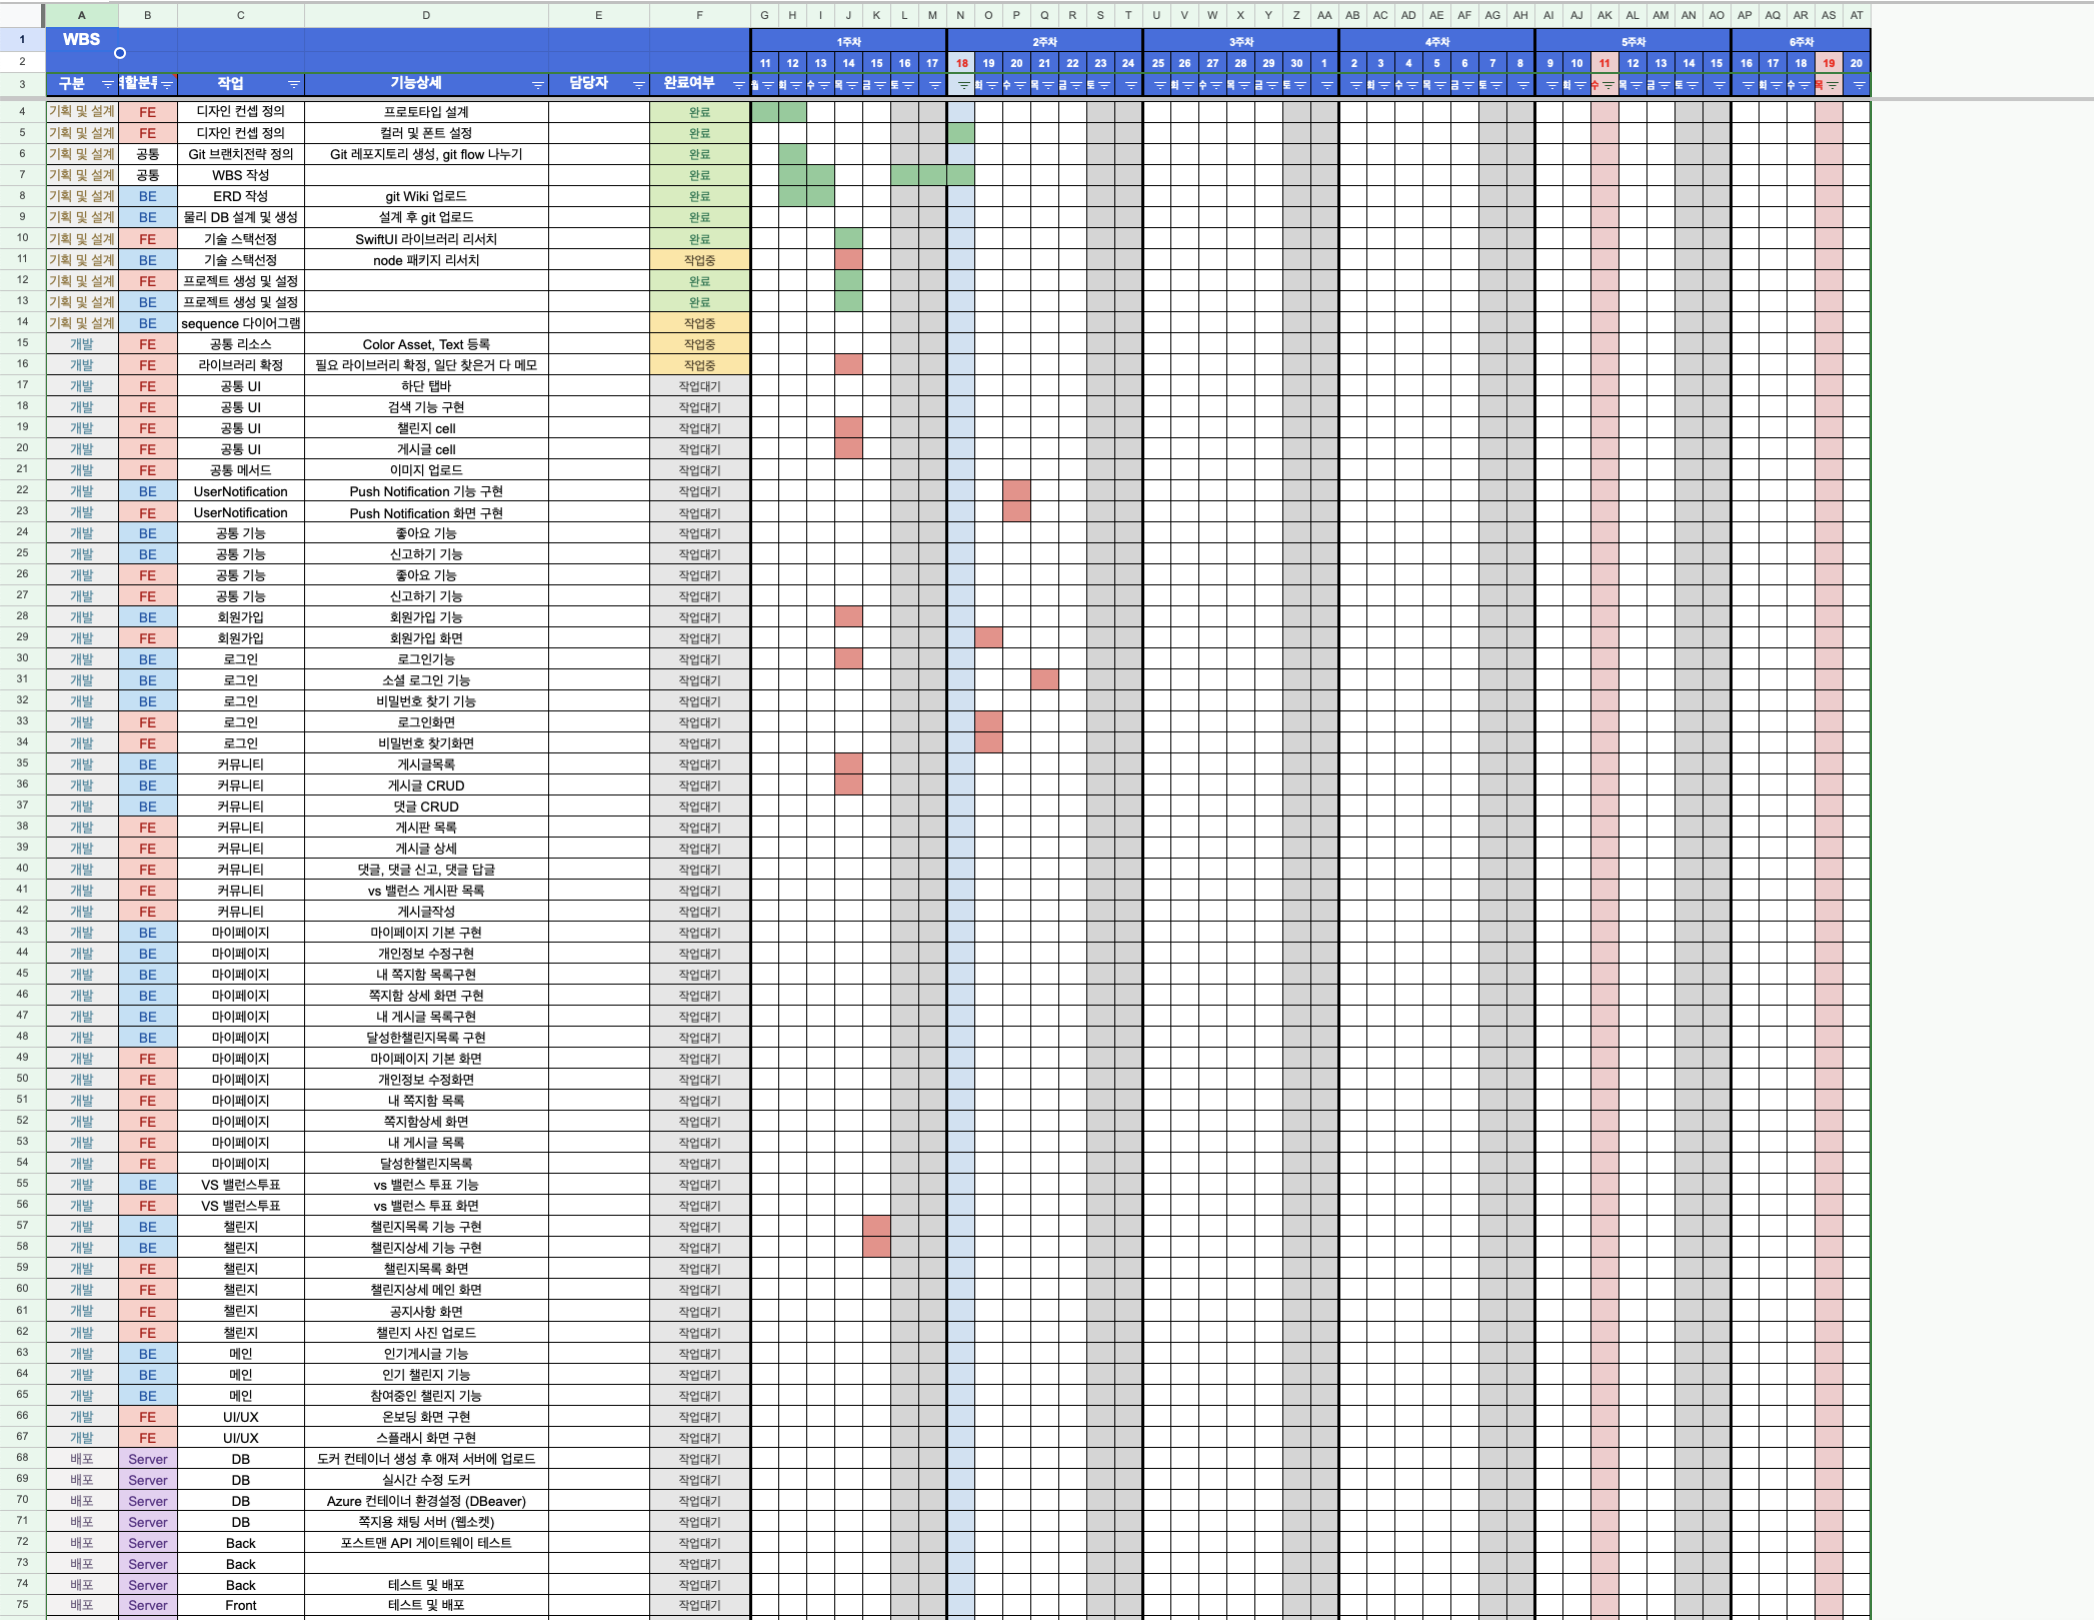Click filter icon under date 11 of 1주차

pos(768,86)
